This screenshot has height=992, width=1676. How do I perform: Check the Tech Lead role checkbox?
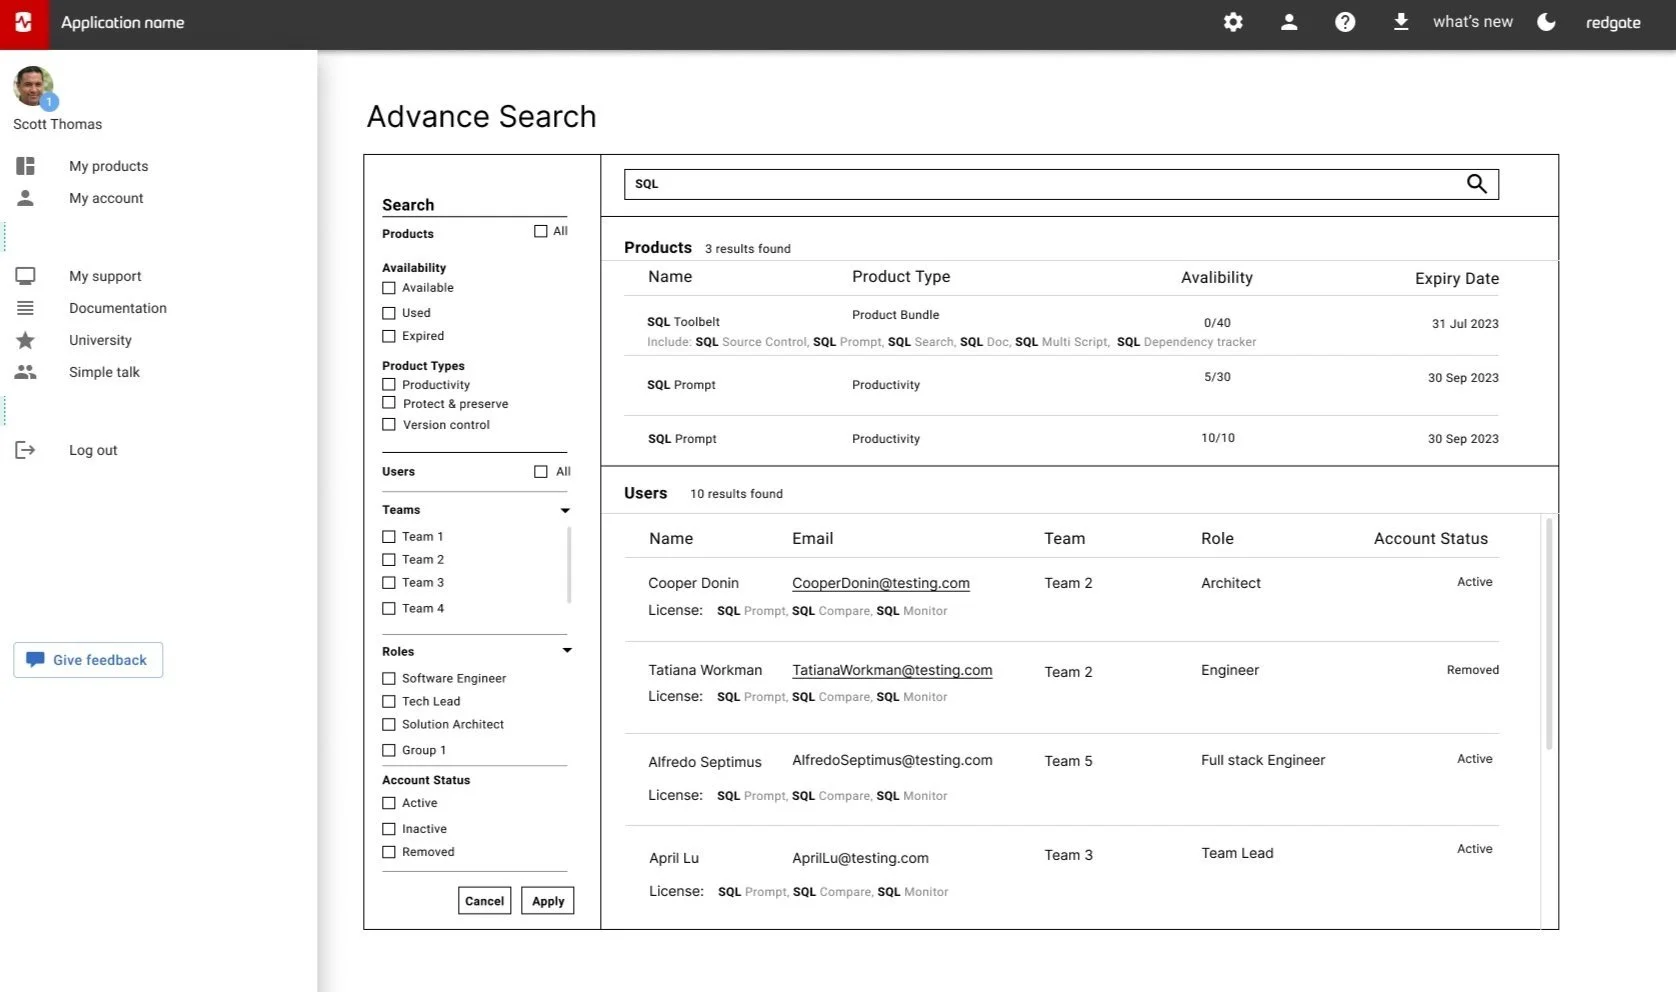389,702
